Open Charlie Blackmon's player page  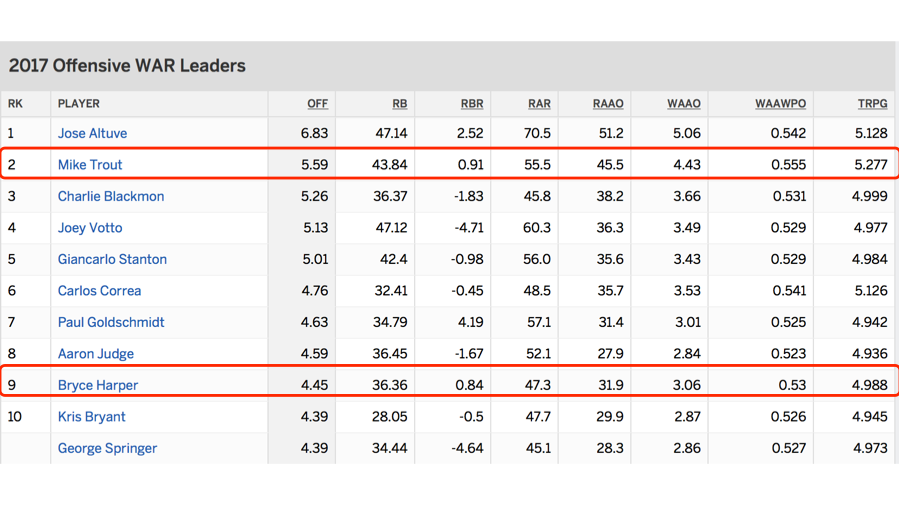point(111,196)
